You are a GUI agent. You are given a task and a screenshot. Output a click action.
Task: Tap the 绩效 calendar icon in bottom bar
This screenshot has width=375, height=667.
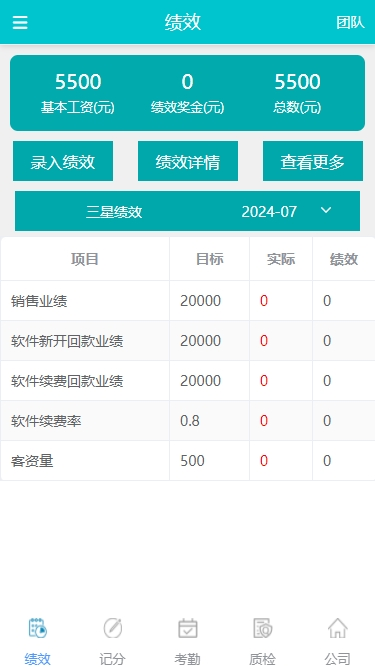click(38, 628)
